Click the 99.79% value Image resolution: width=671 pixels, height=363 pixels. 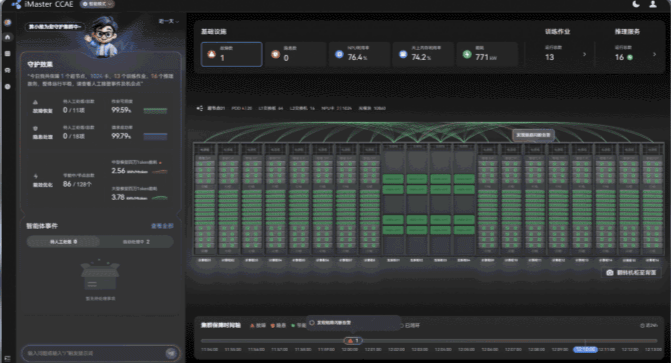tap(121, 136)
